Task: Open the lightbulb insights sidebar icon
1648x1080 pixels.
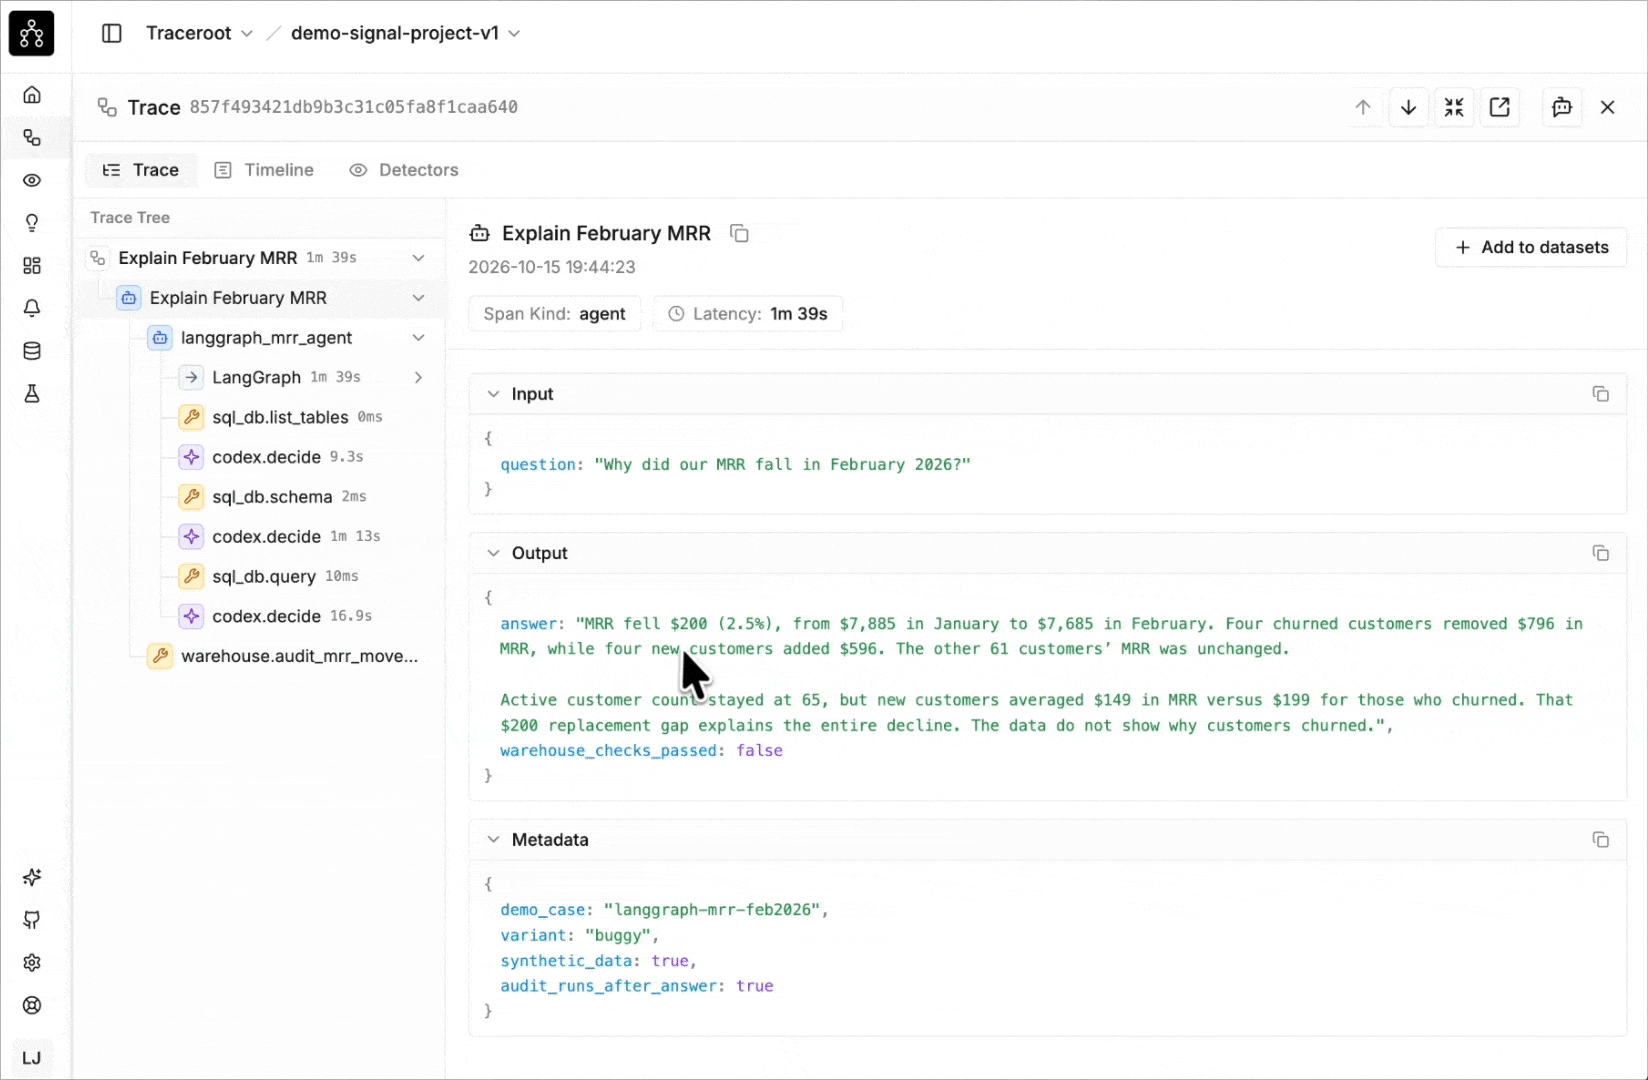Action: point(32,223)
